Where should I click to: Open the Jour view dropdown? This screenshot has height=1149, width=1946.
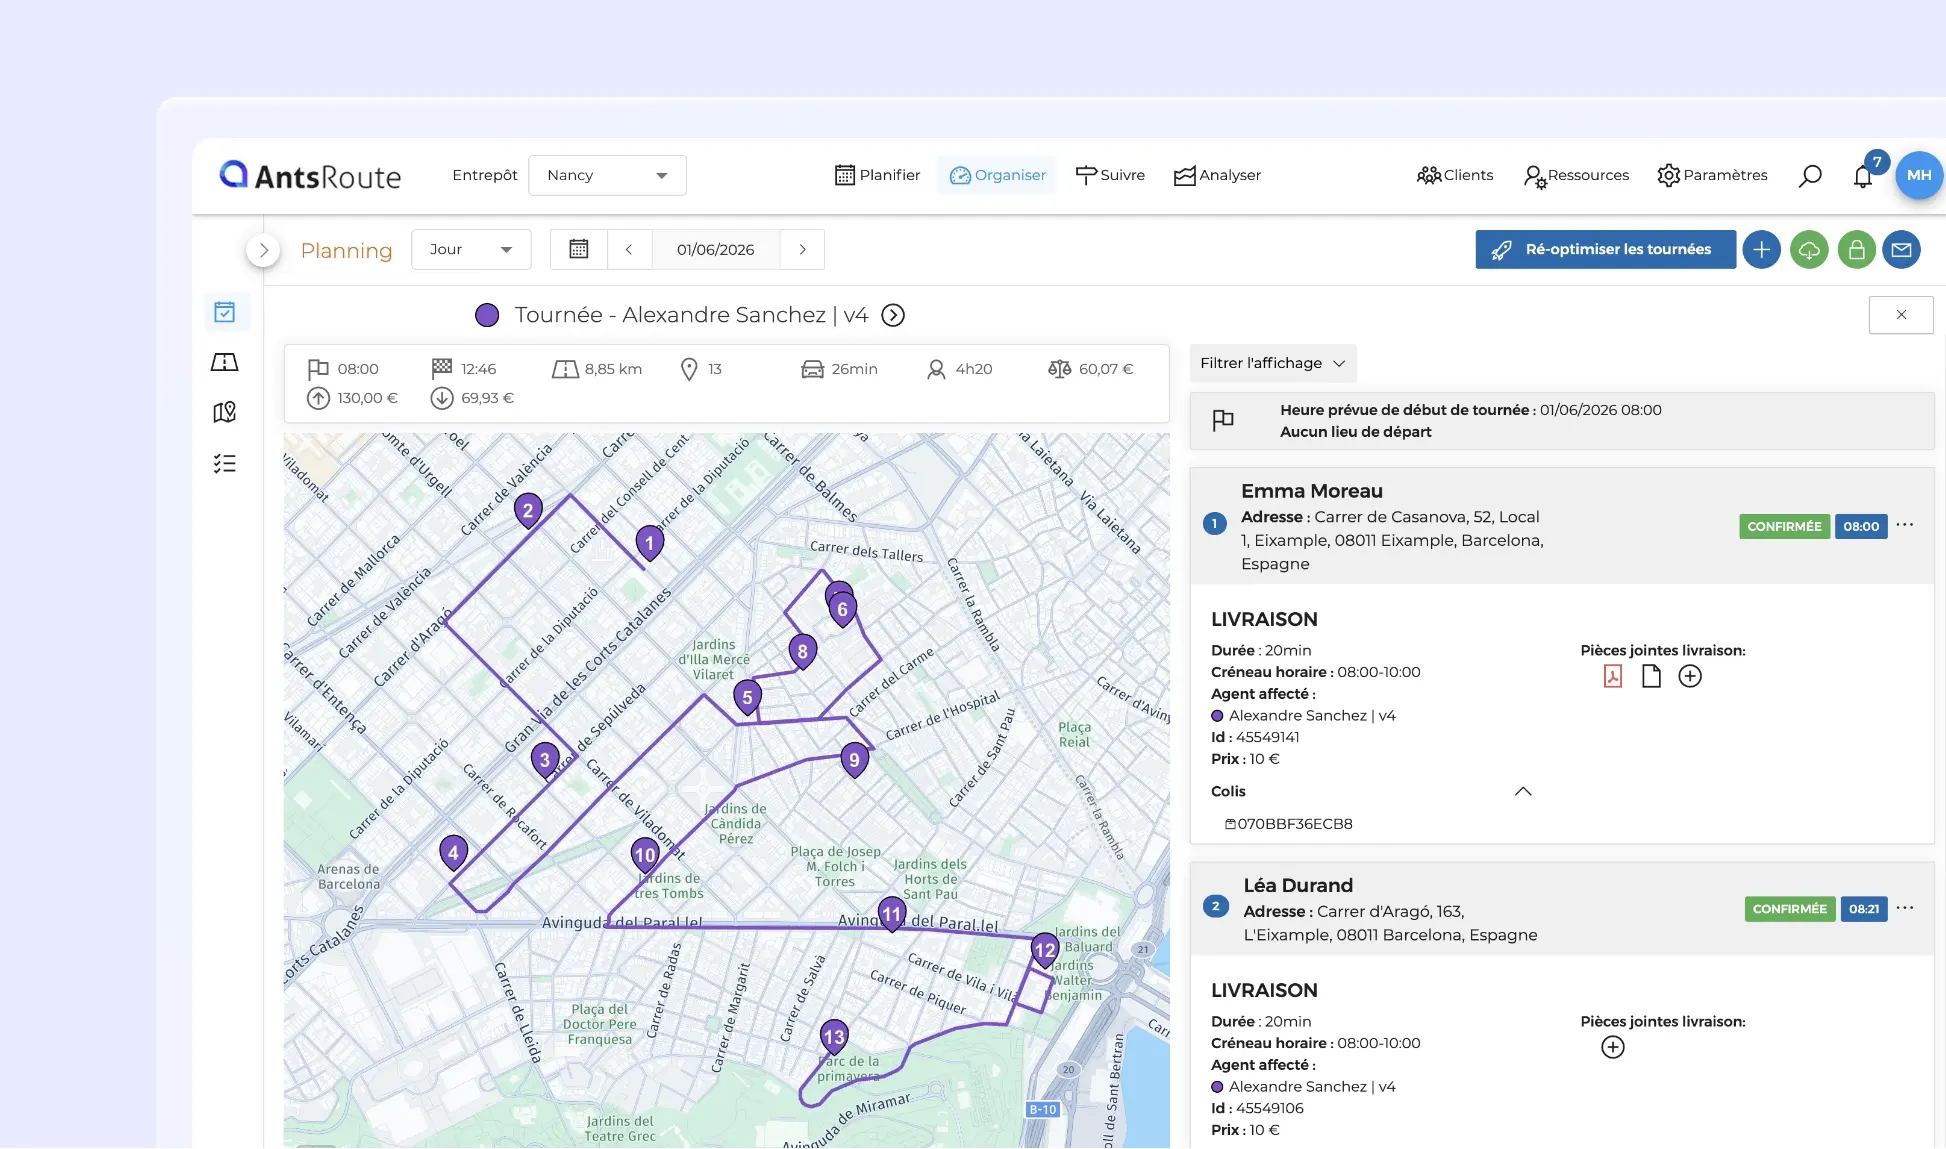471,250
